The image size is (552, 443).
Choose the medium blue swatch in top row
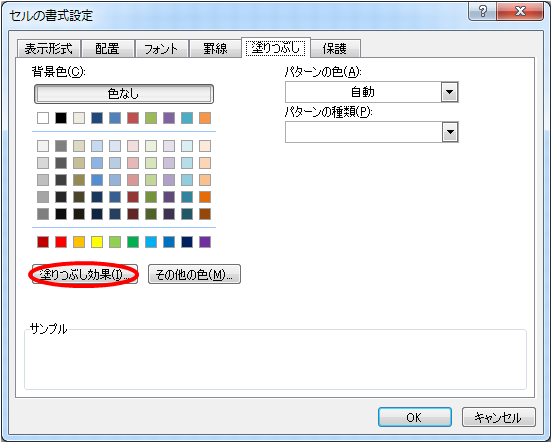(x=115, y=118)
